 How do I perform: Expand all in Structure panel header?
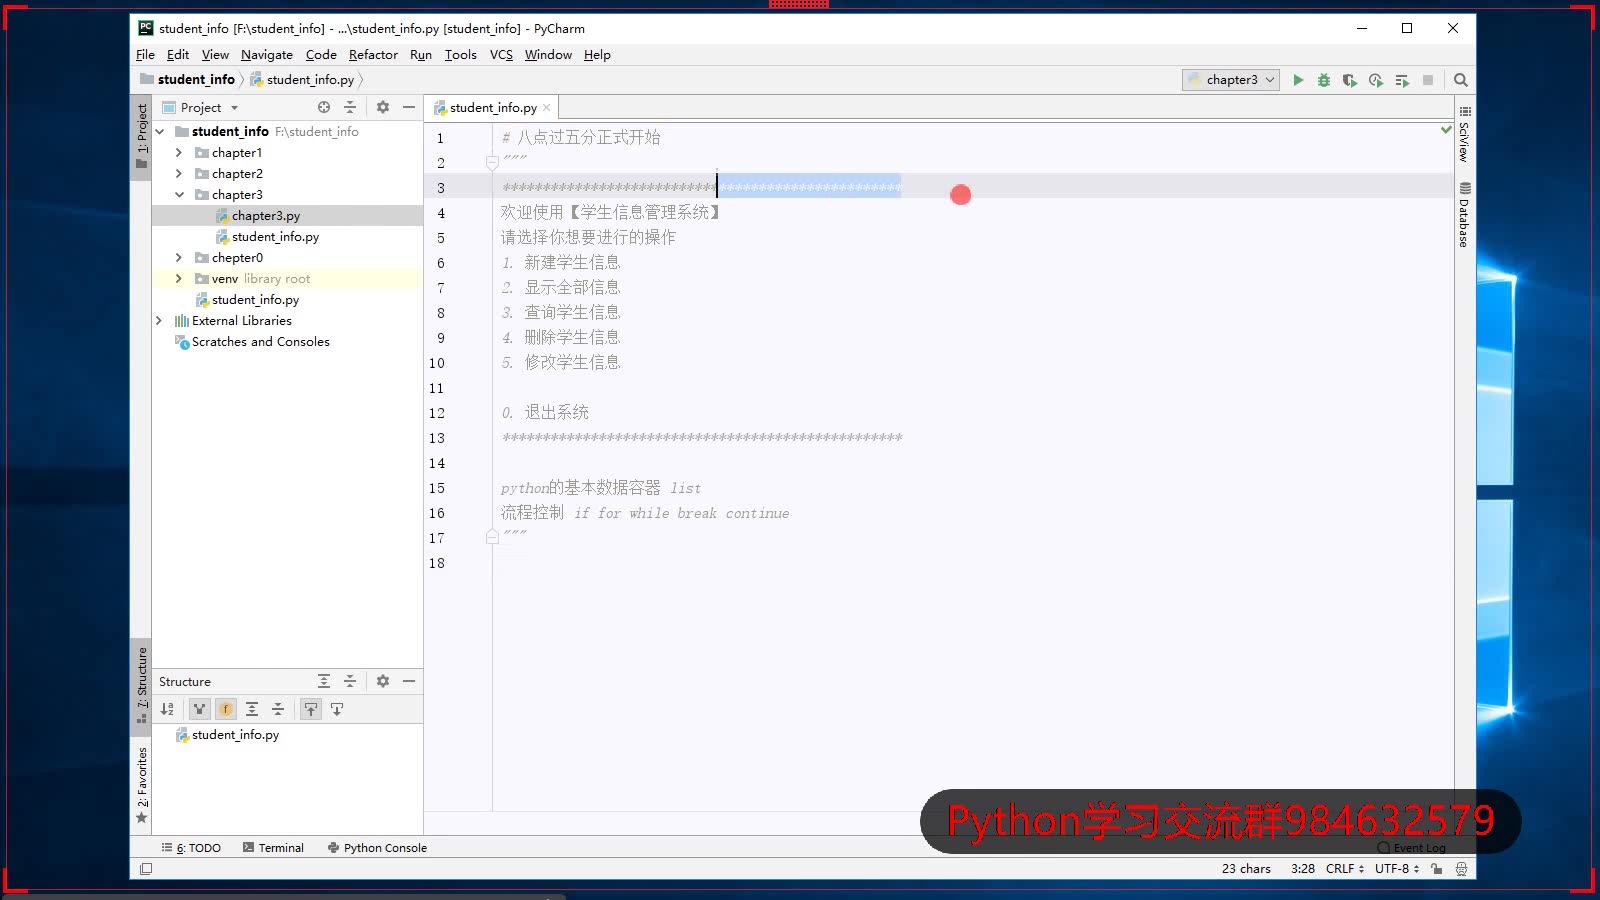[x=324, y=681]
